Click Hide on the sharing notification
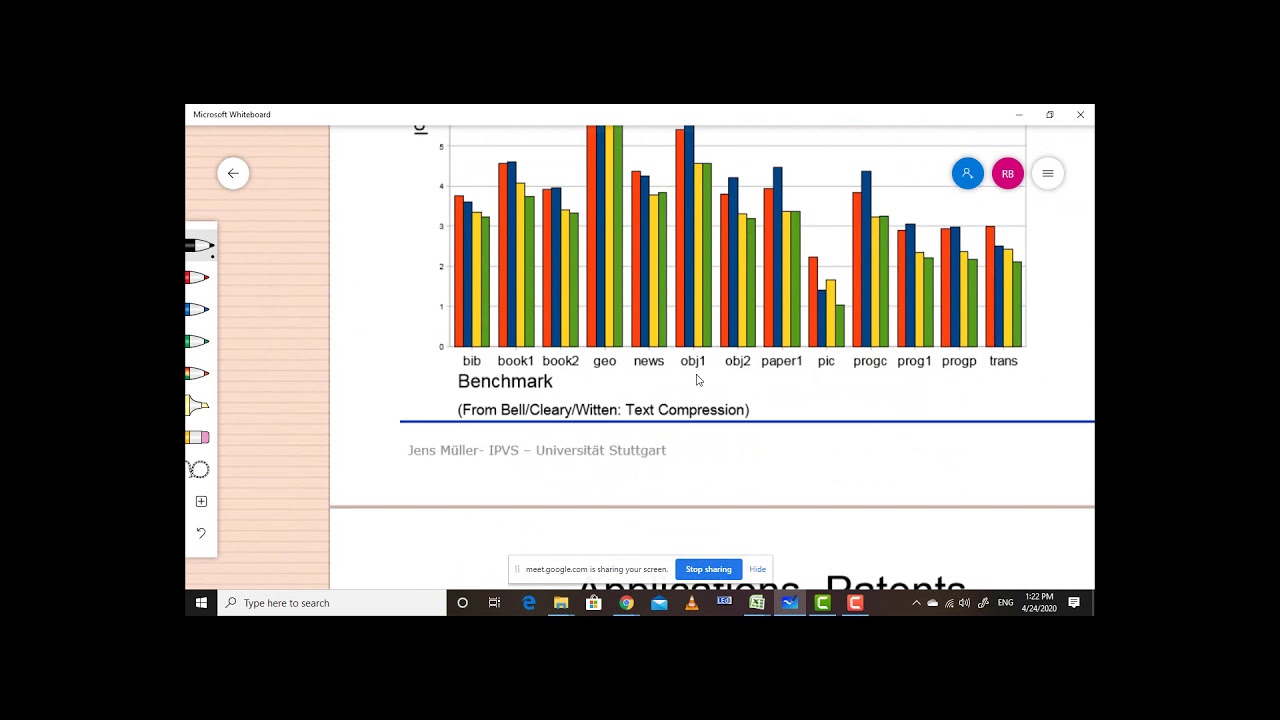 757,569
